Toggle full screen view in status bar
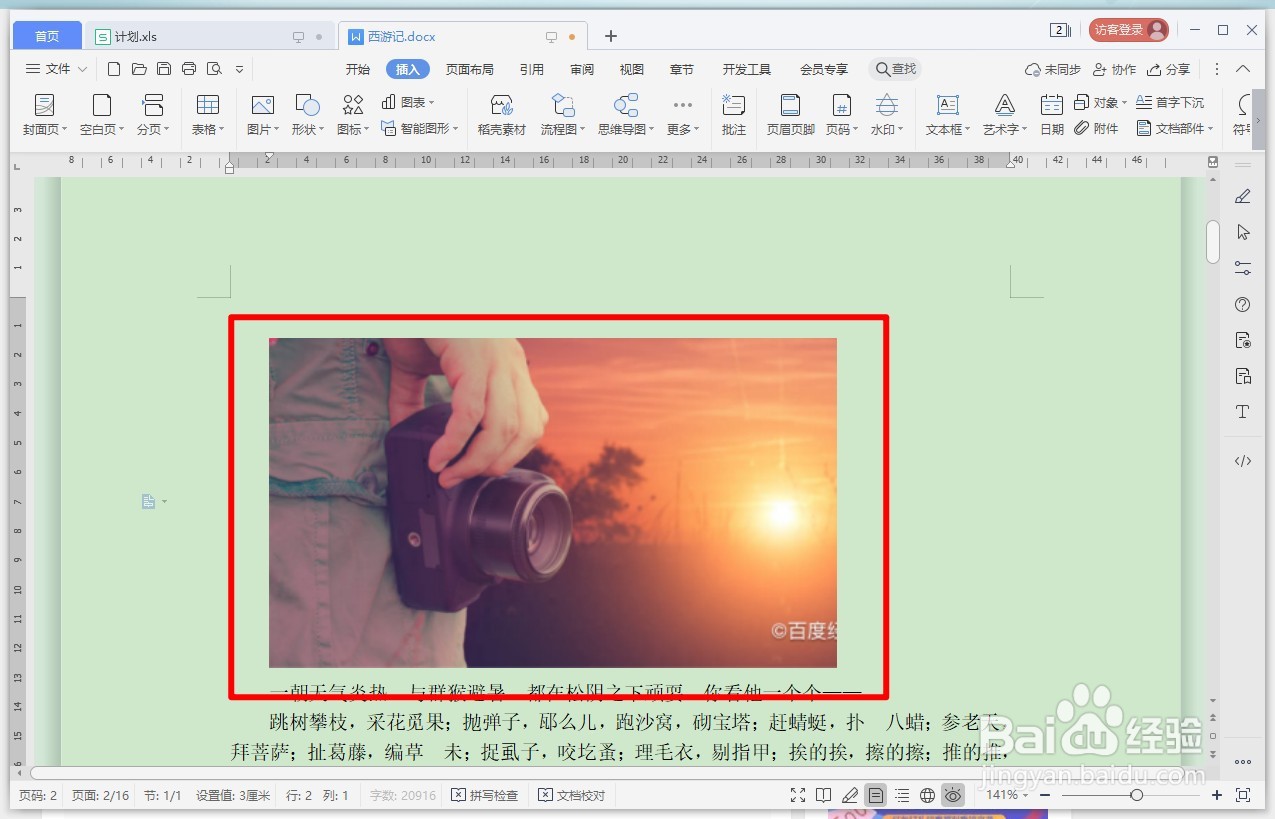Viewport: 1275px width, 819px height. [x=797, y=795]
